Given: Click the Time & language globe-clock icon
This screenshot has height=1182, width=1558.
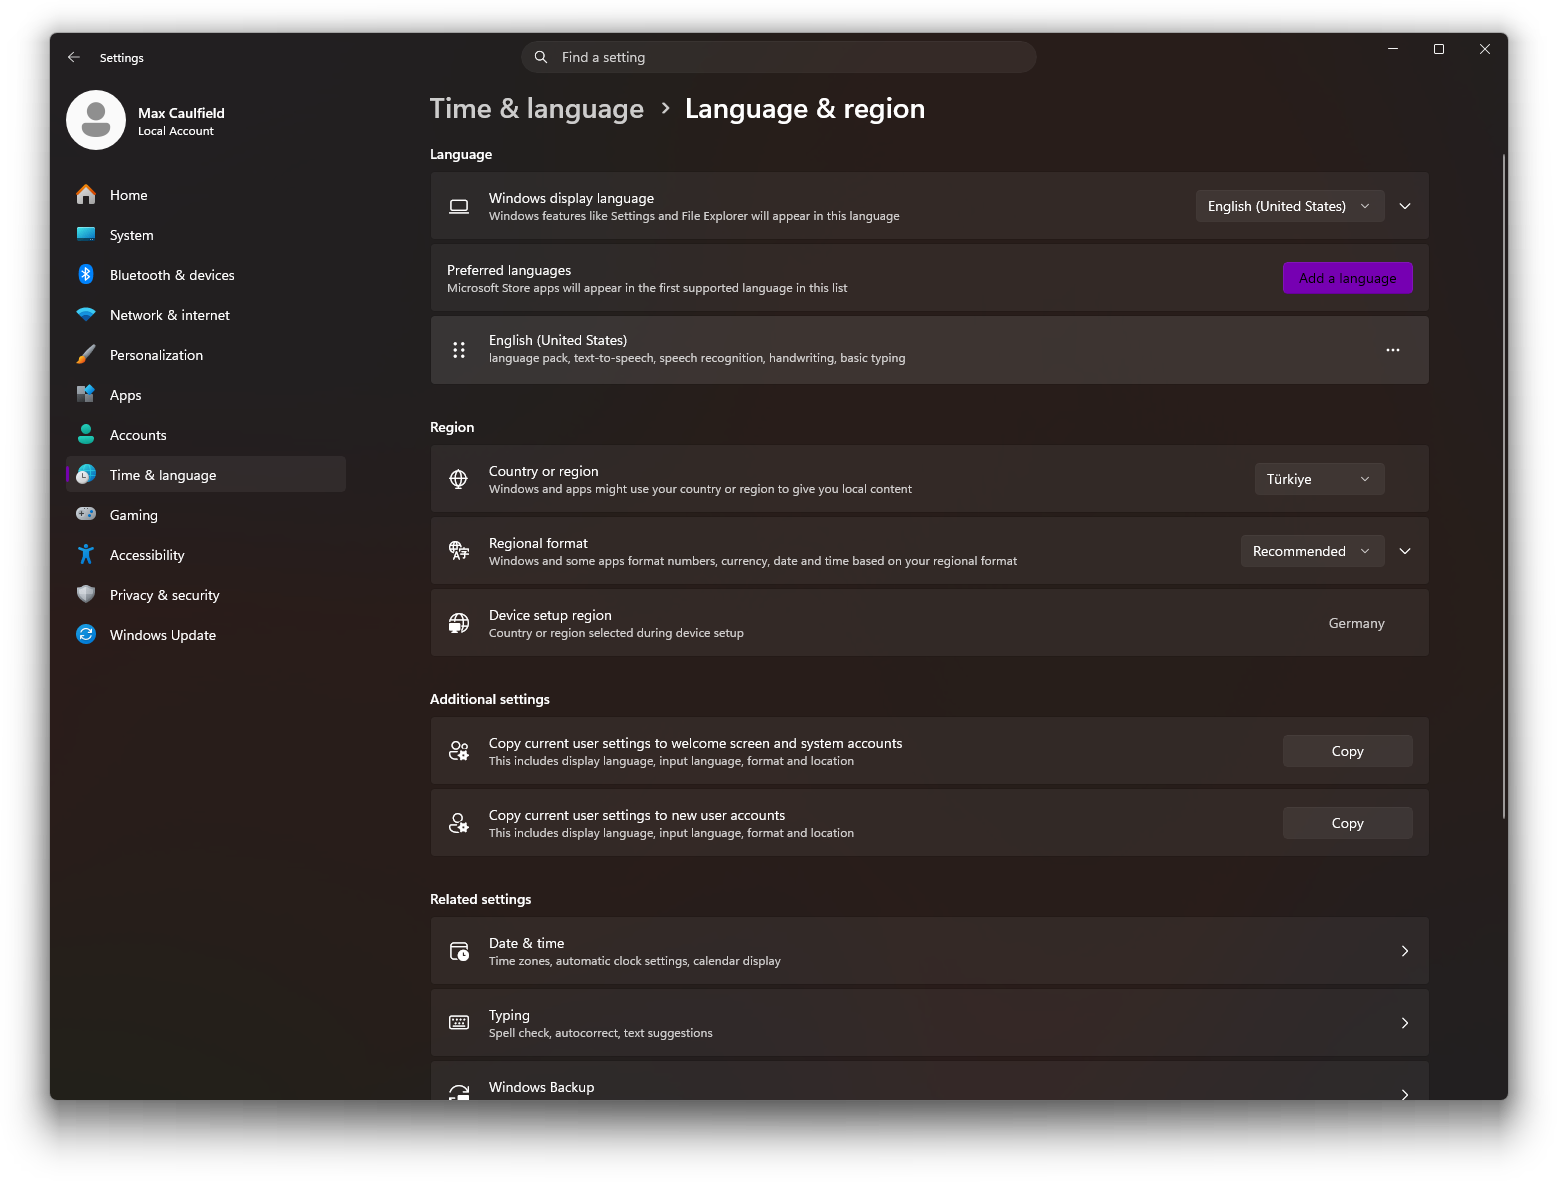Looking at the screenshot, I should click(x=86, y=474).
